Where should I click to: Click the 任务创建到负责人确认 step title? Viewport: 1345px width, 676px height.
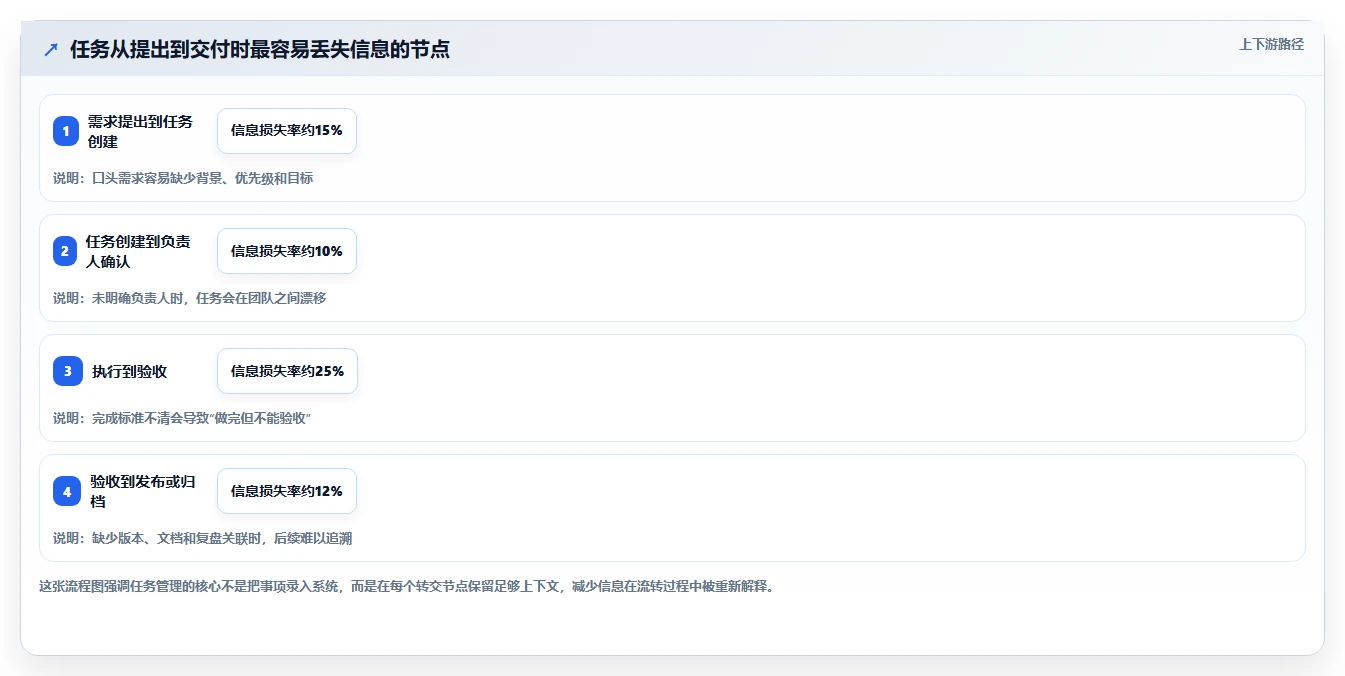[x=138, y=251]
